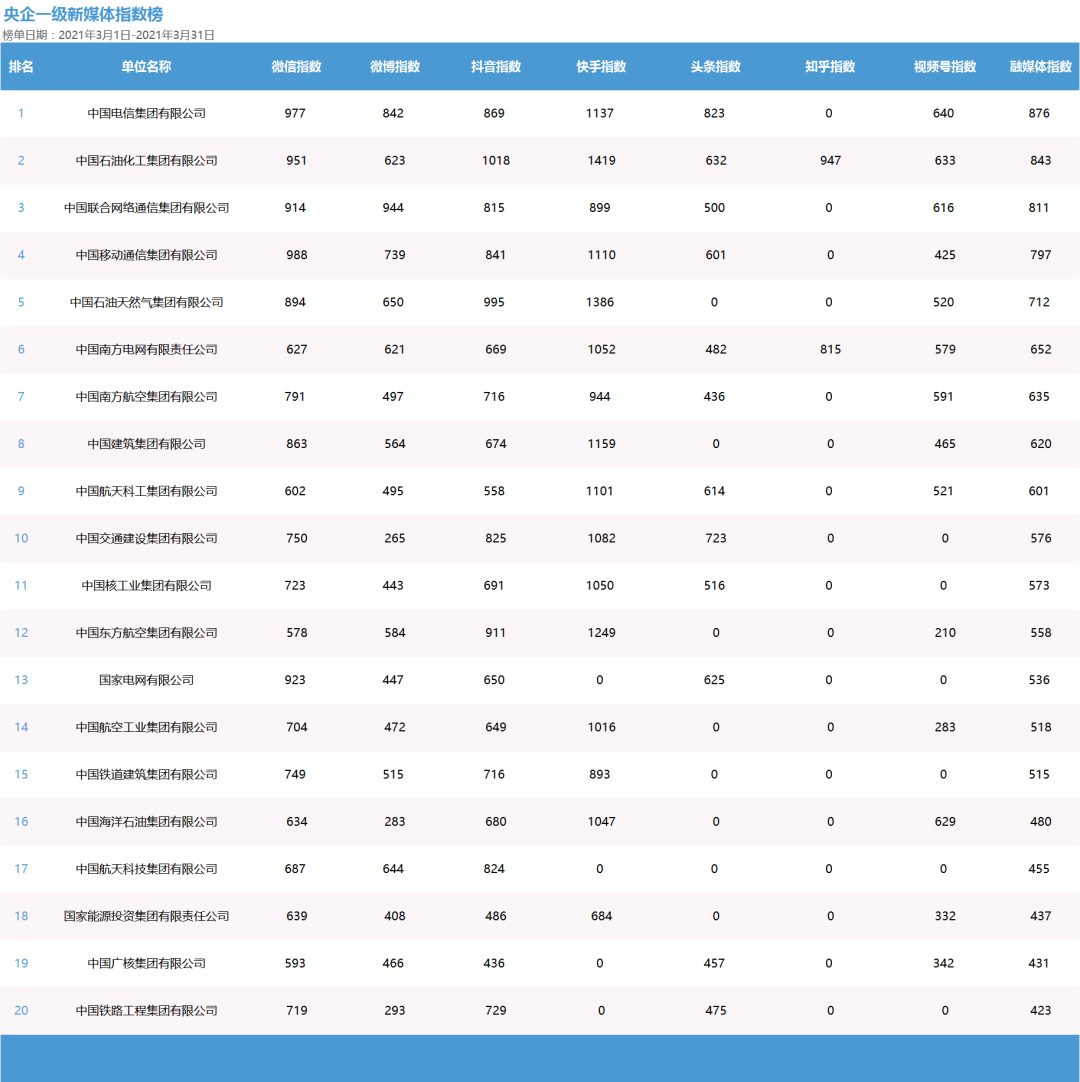The width and height of the screenshot is (1080, 1082).
Task: Click the 快手指数 column header
Action: pyautogui.click(x=601, y=67)
